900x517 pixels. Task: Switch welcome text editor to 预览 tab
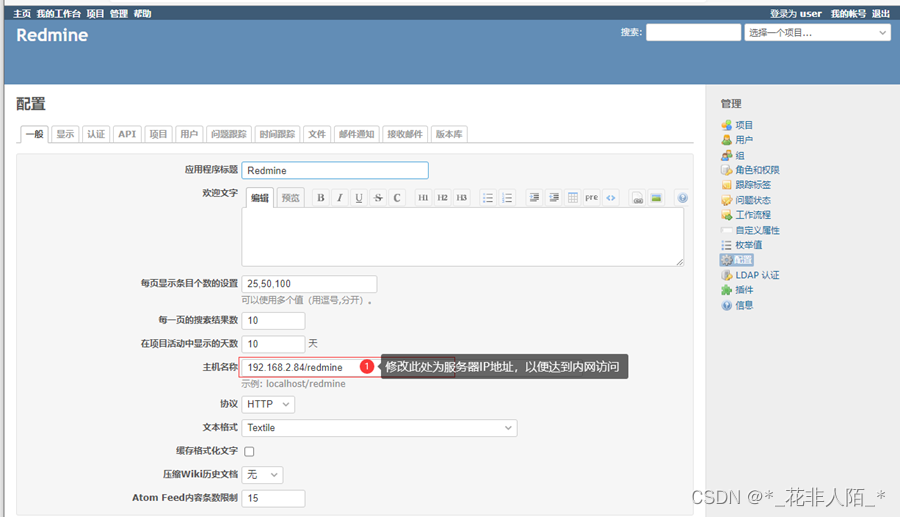click(290, 198)
